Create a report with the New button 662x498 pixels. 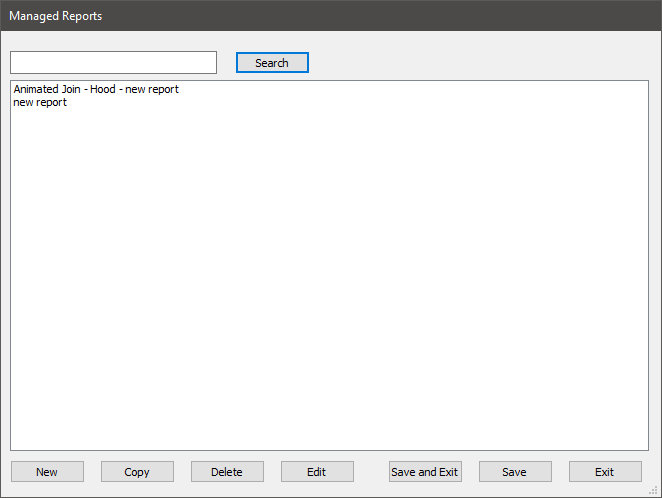(x=47, y=472)
